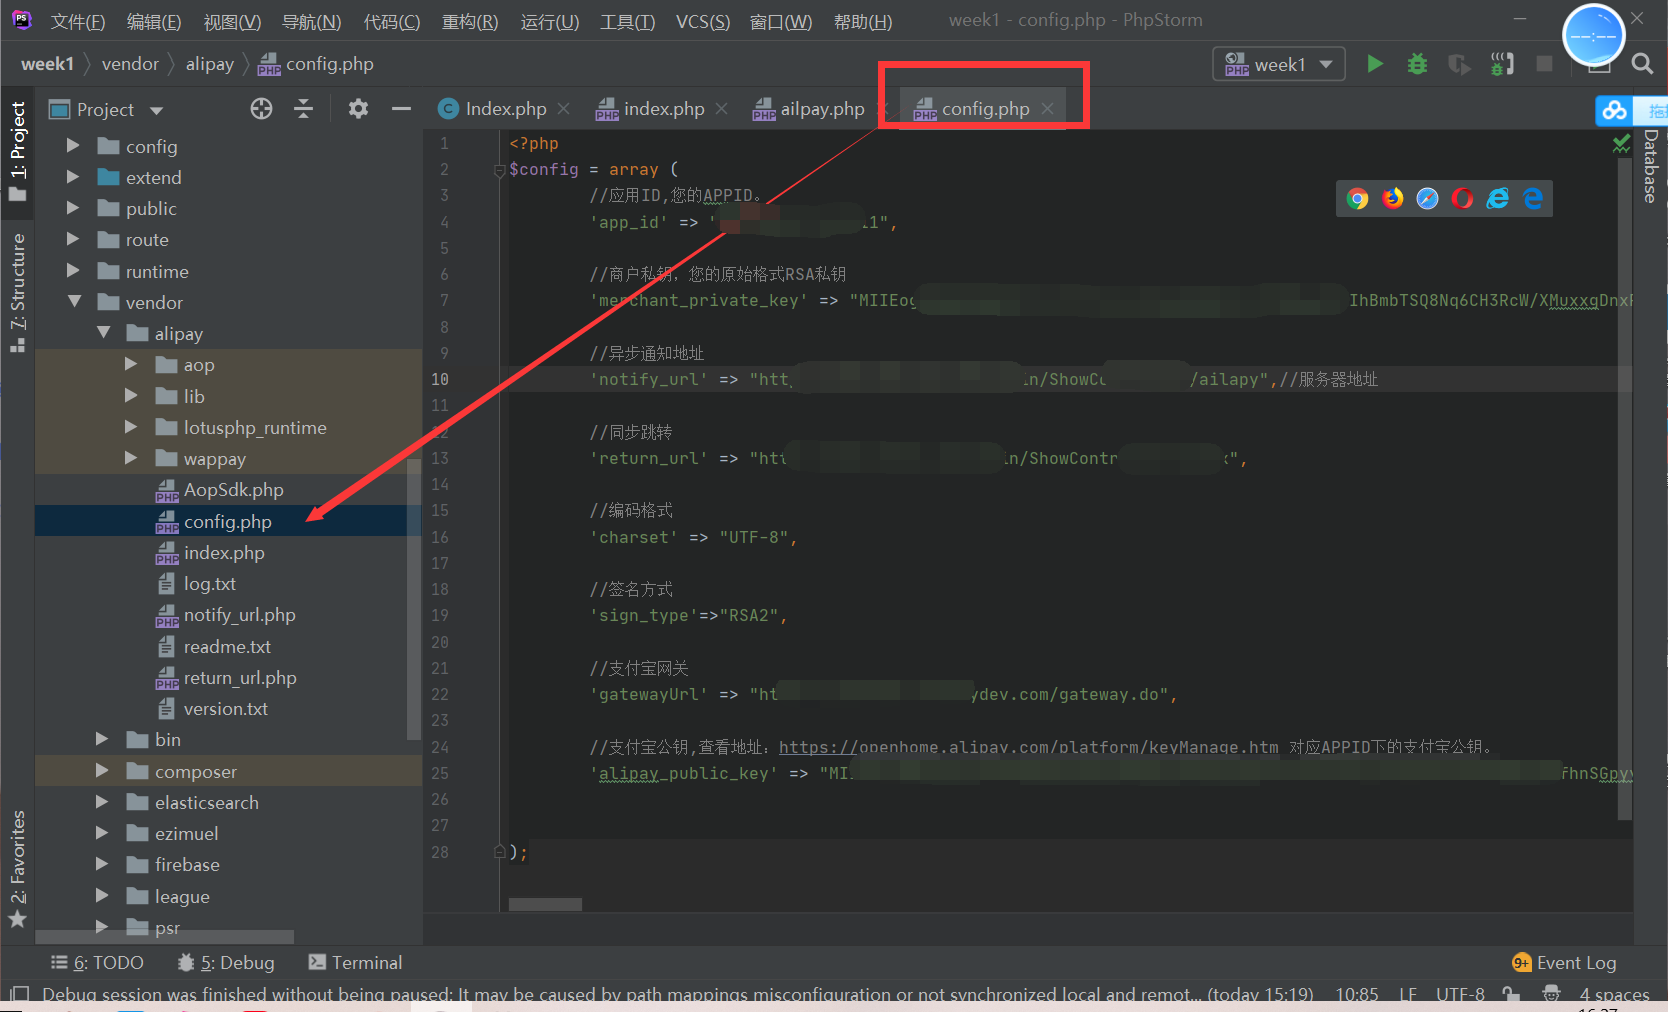1668x1012 pixels.
Task: Open the VCS(S) menu
Action: click(x=703, y=21)
